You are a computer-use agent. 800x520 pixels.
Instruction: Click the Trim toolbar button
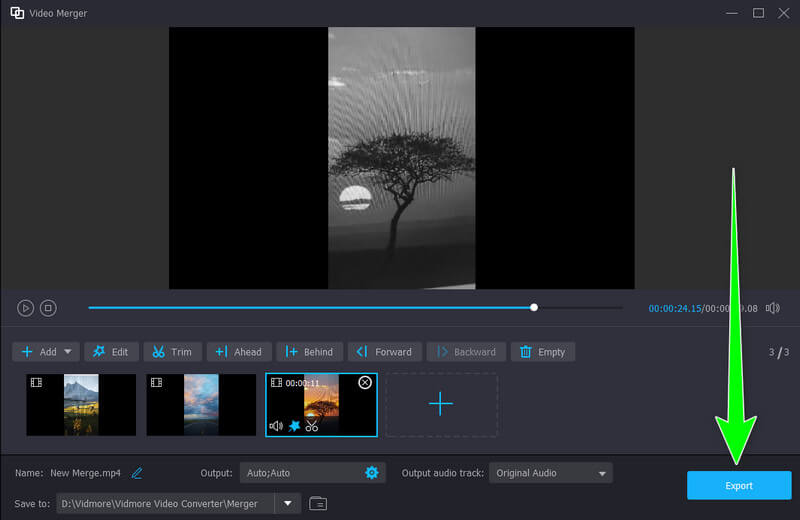(172, 352)
